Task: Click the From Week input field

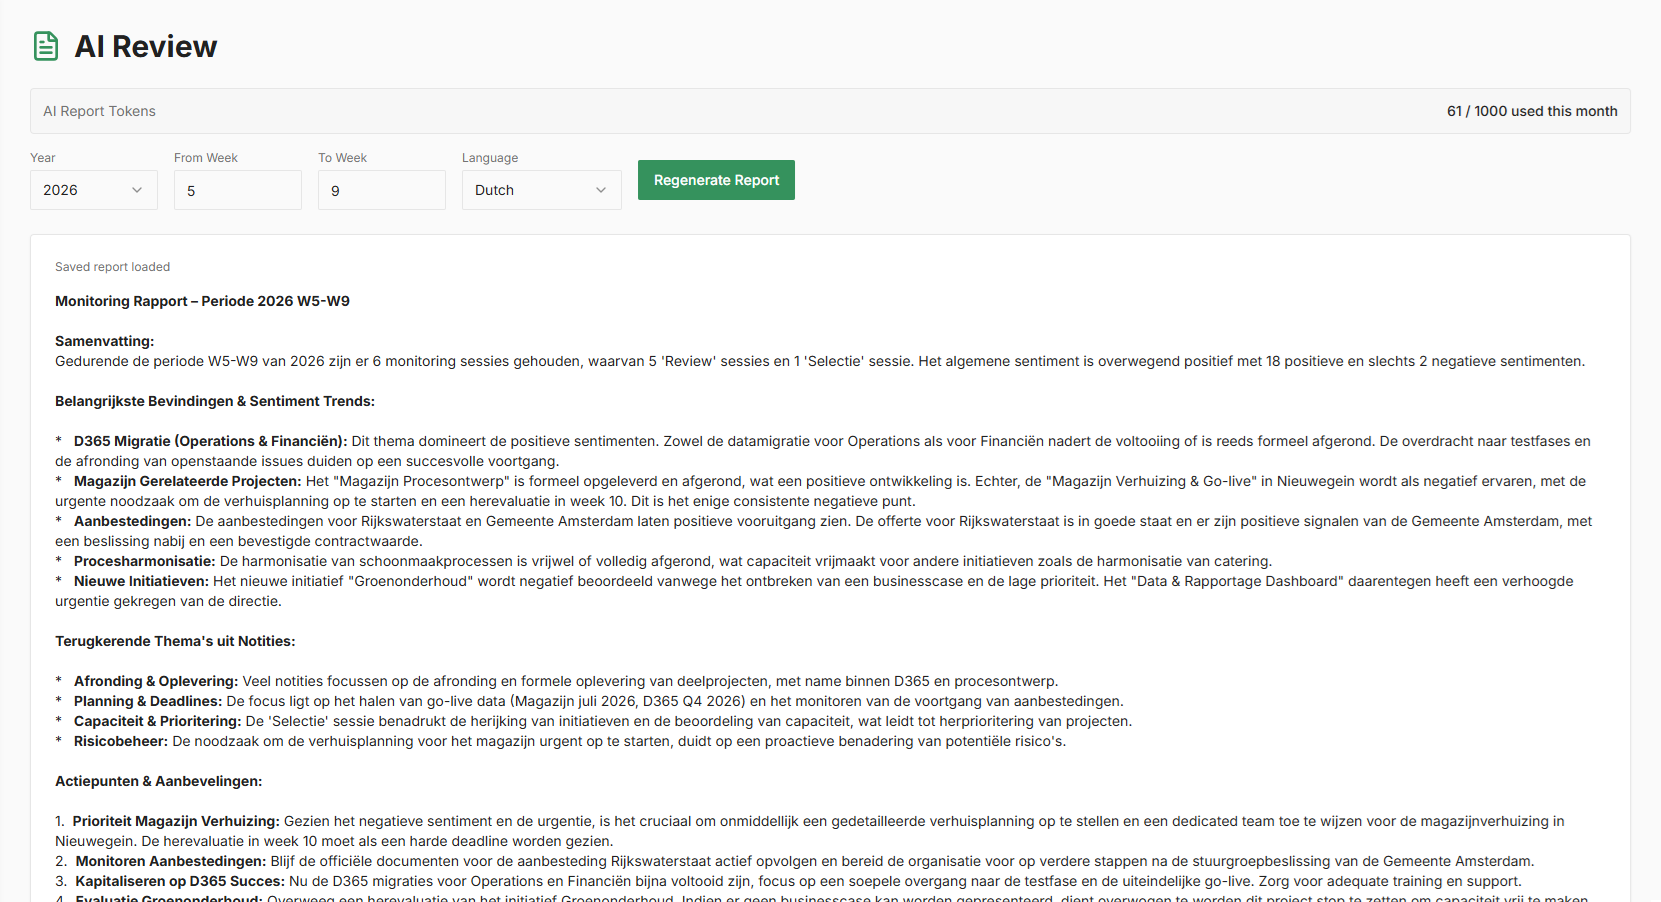Action: click(237, 189)
